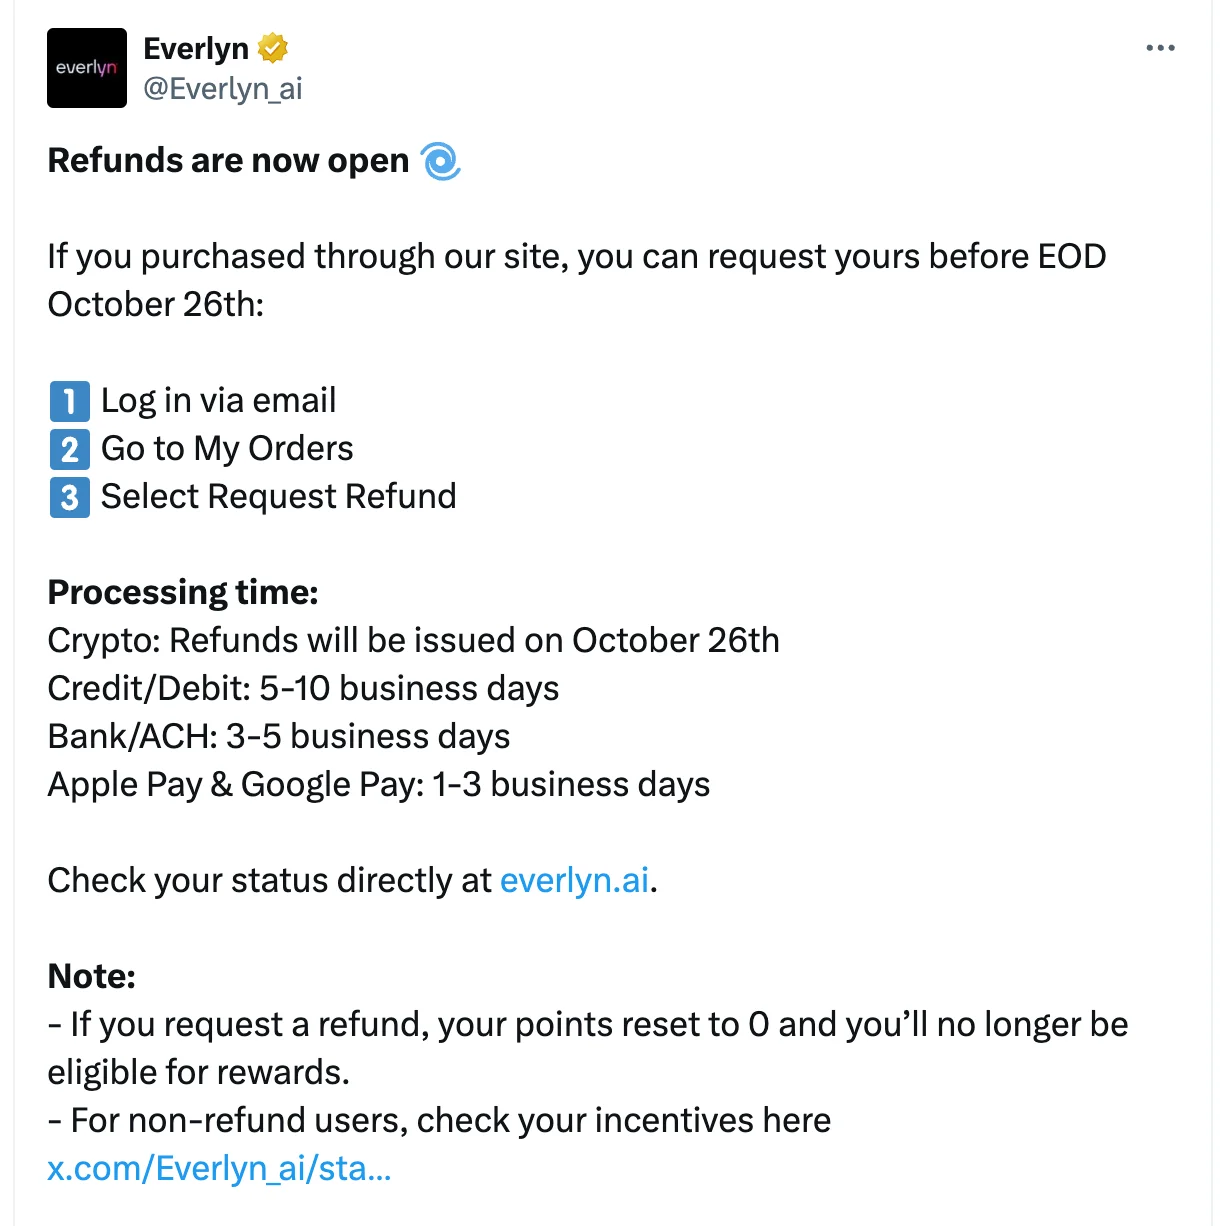The image size is (1222, 1226).
Task: Click the @Everlyn_ai handle
Action: [223, 89]
